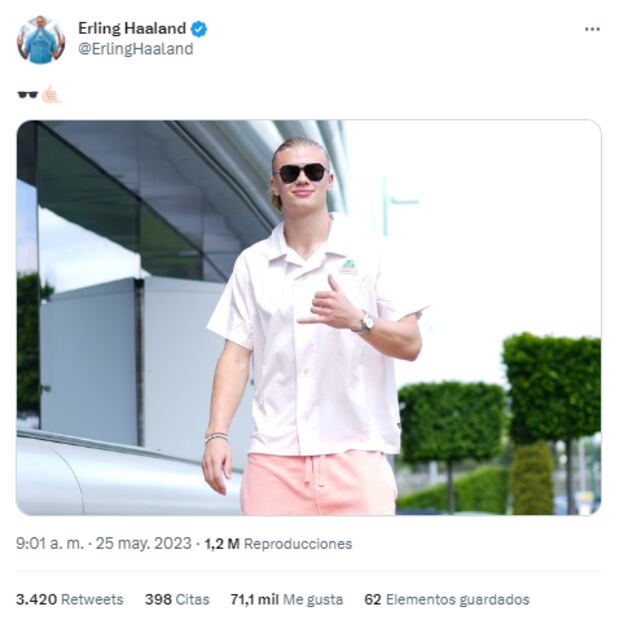Click the call-me hand emoji

[51, 94]
